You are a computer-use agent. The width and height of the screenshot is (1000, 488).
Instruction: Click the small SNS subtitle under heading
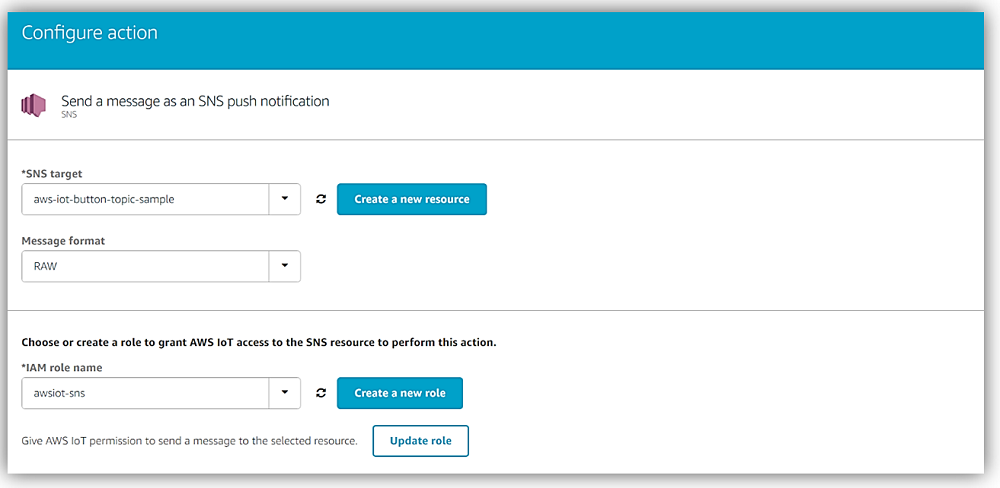pyautogui.click(x=69, y=115)
